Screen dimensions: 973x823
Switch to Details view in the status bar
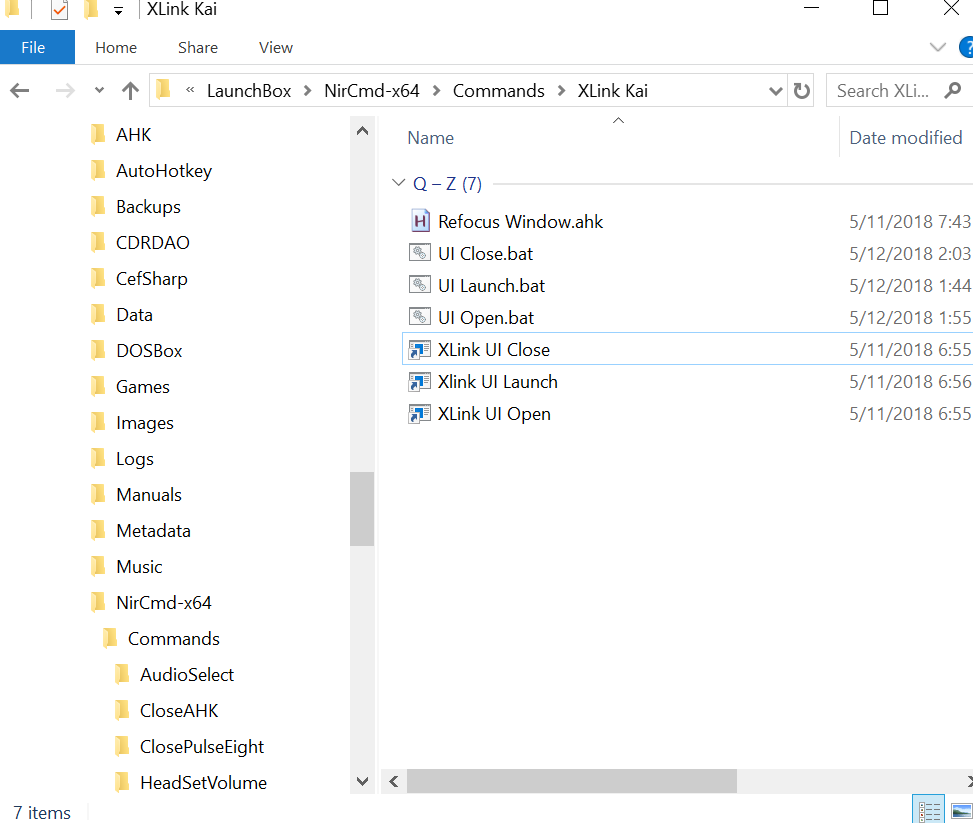point(928,810)
